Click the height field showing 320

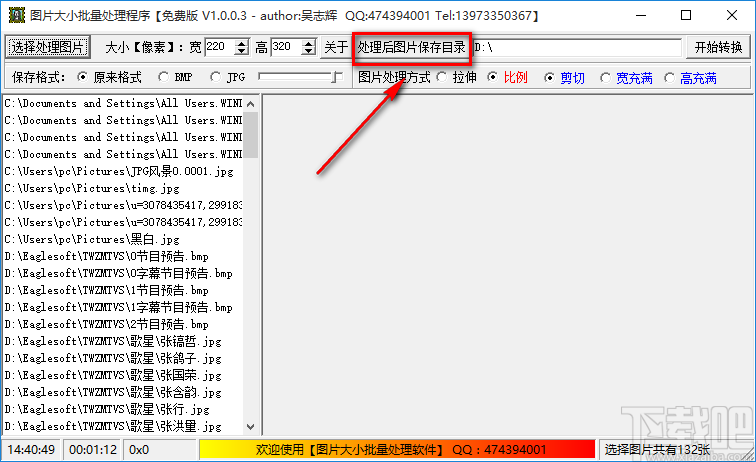(x=287, y=47)
